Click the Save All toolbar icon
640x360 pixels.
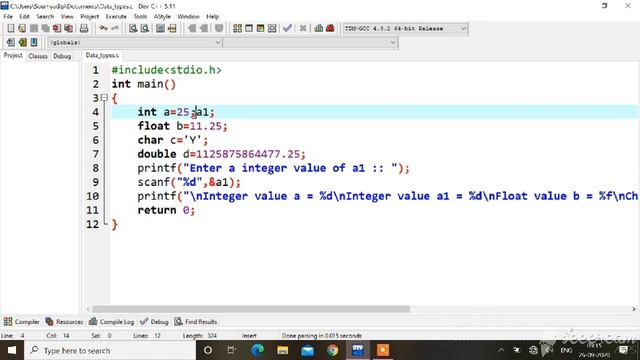(45, 28)
